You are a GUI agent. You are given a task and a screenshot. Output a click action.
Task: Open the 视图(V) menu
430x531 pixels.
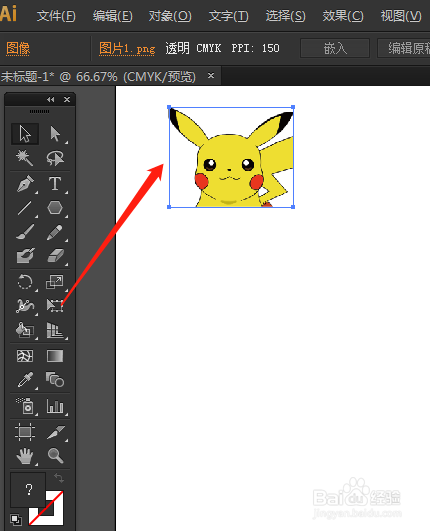[x=401, y=16]
